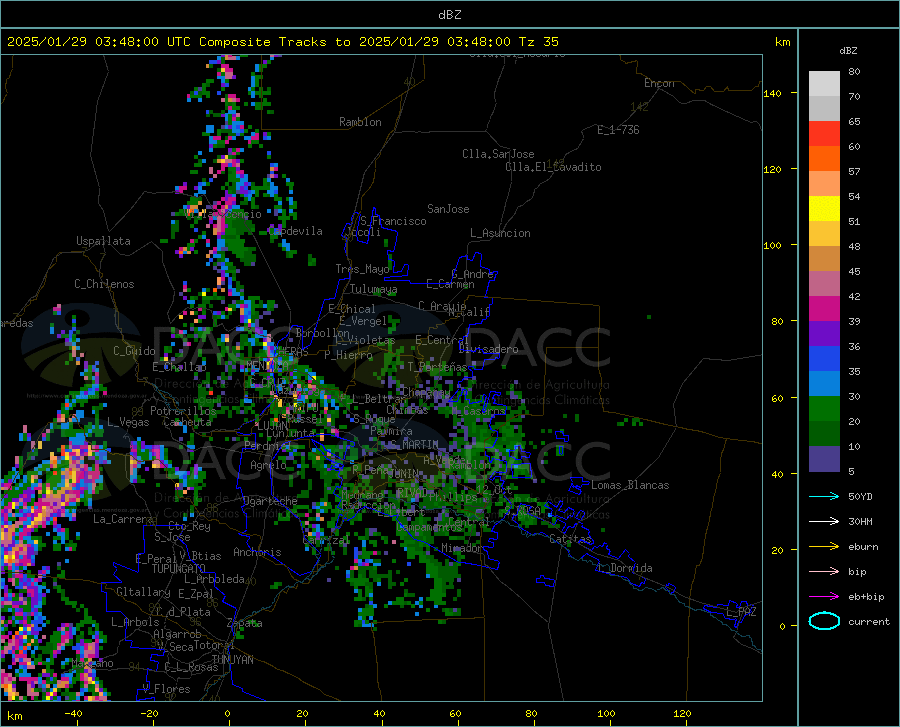Select the yellow 51 dBZ color swatch
The width and height of the screenshot is (900, 727).
click(824, 209)
